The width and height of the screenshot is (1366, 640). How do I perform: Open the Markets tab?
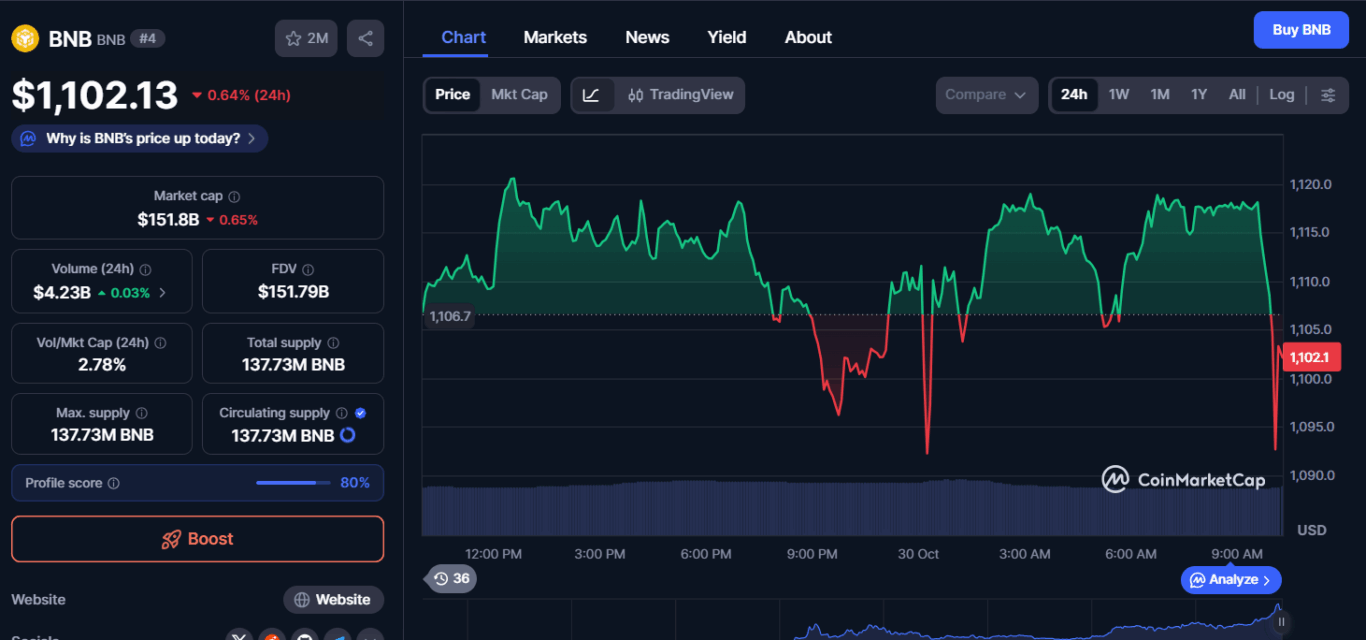click(x=555, y=37)
